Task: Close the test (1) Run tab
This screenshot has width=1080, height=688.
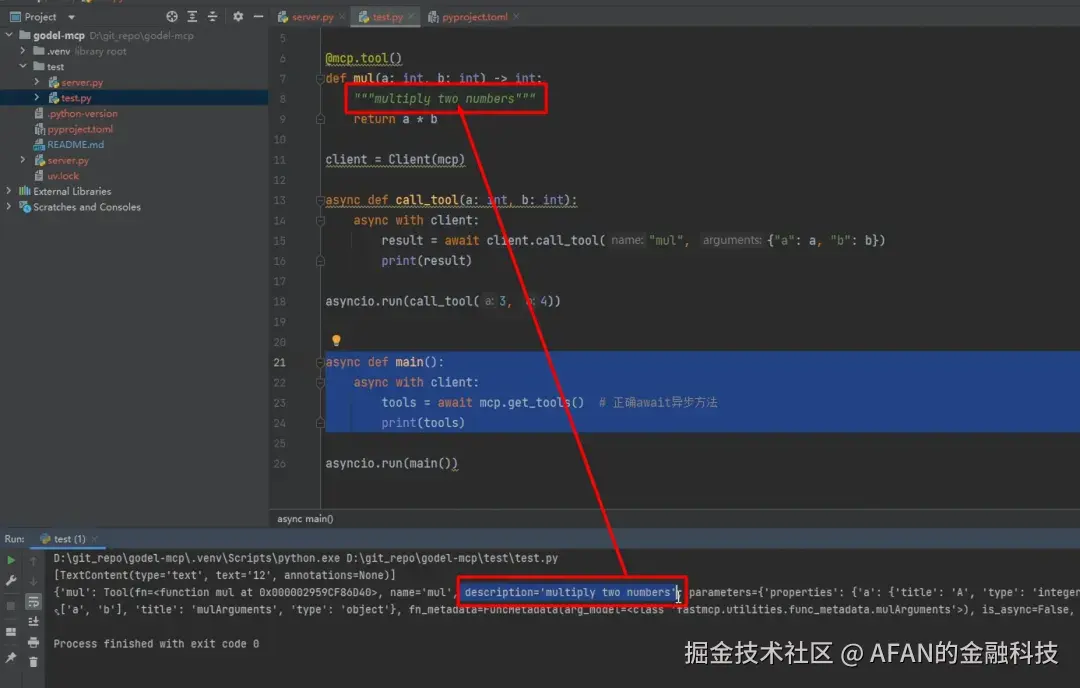Action: (94, 539)
